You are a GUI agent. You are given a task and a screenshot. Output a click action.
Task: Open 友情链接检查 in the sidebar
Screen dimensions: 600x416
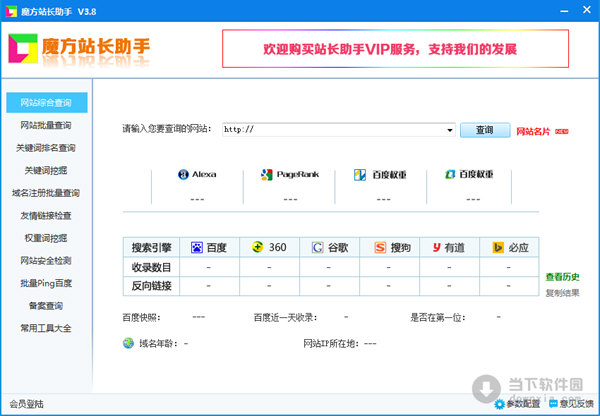coord(46,215)
